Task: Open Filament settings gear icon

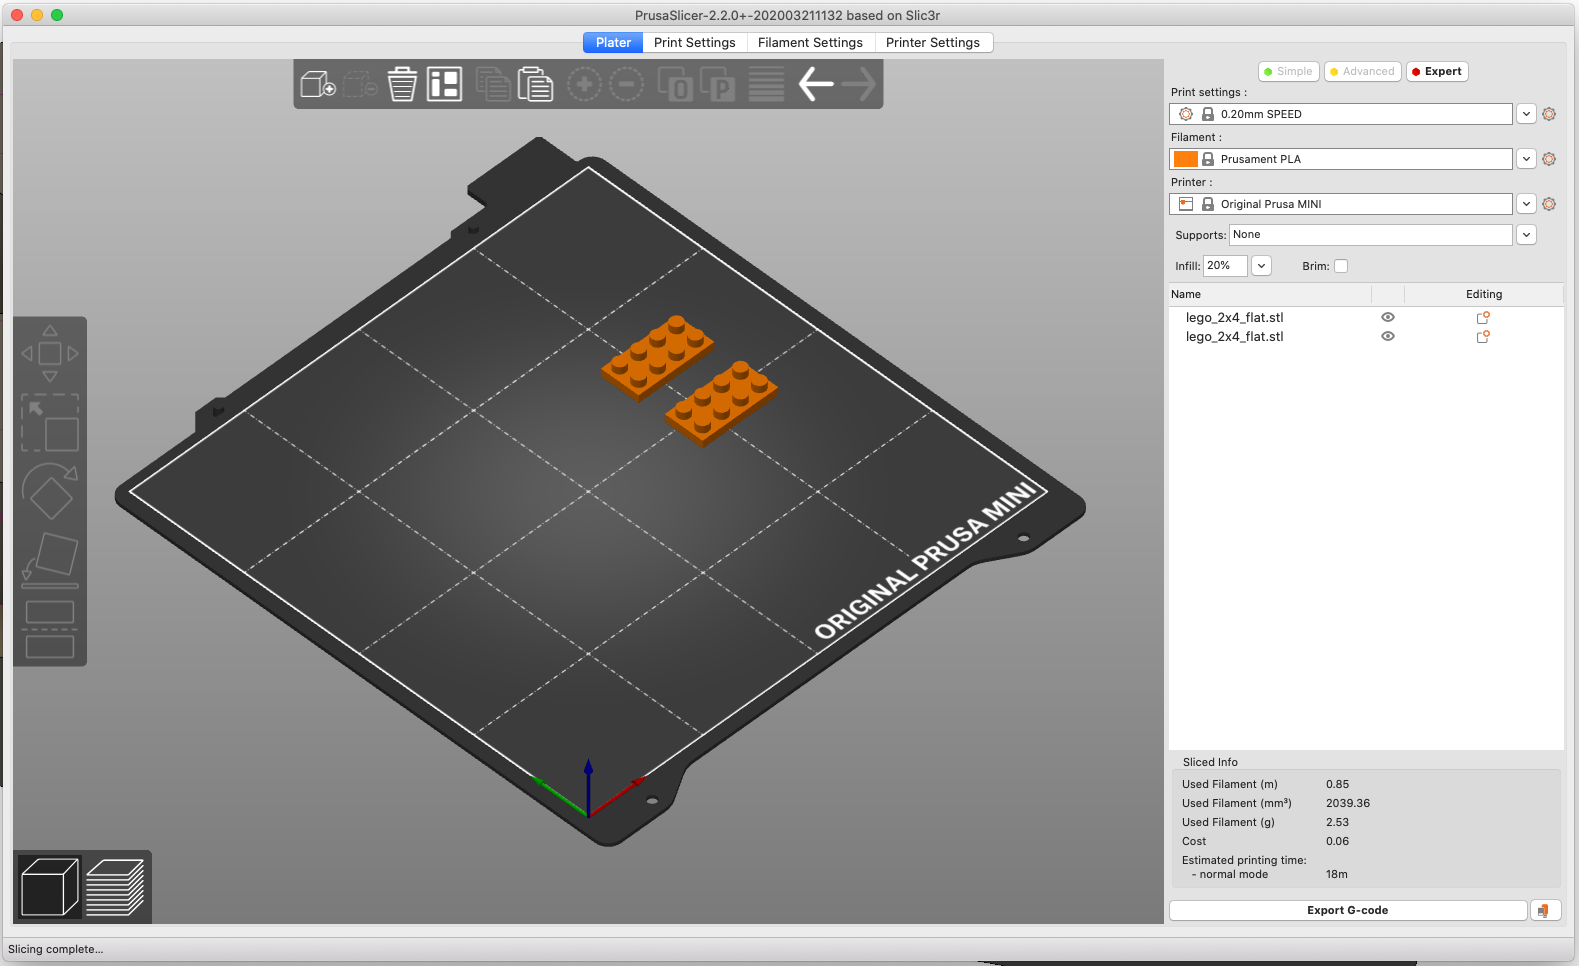Action: coord(1549,159)
